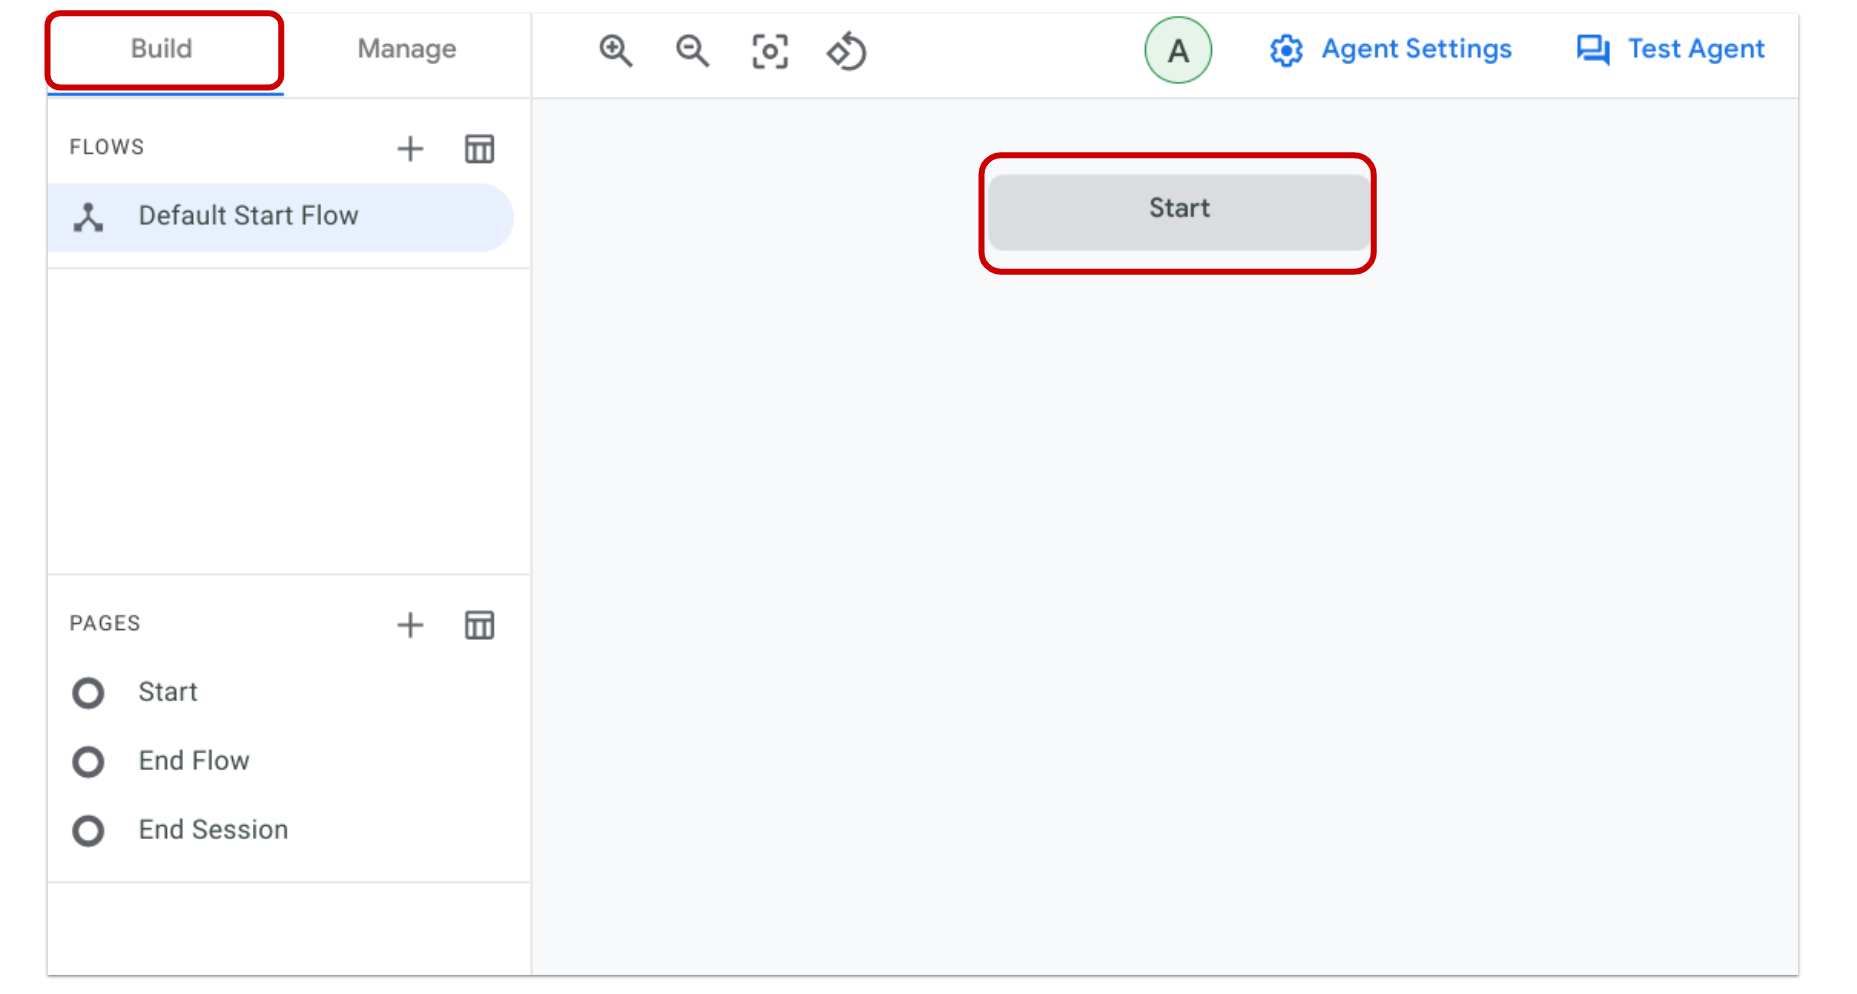The image size is (1857, 994).
Task: Click the reset layout icon
Action: (845, 51)
